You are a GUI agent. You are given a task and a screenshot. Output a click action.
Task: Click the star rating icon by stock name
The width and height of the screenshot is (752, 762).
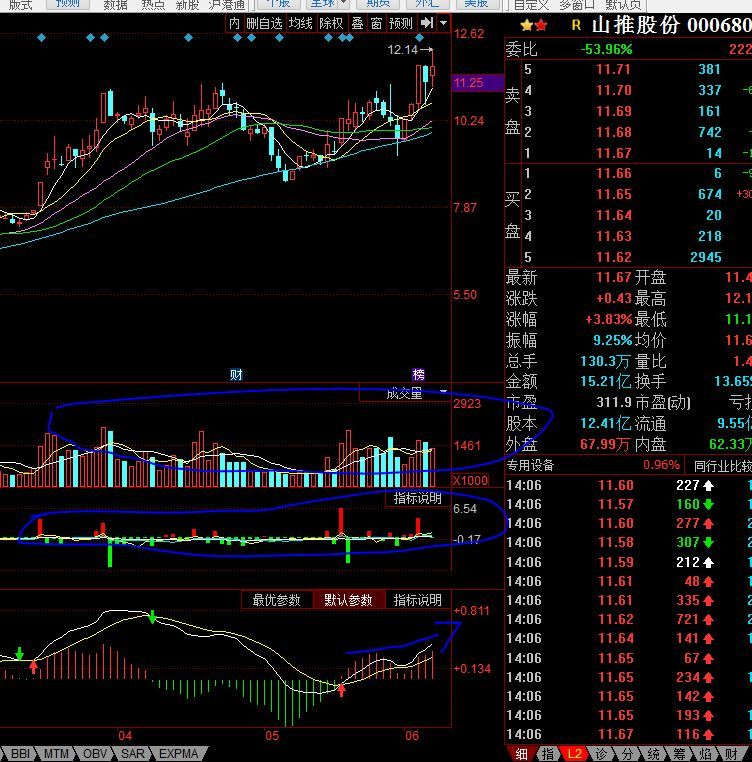526,25
